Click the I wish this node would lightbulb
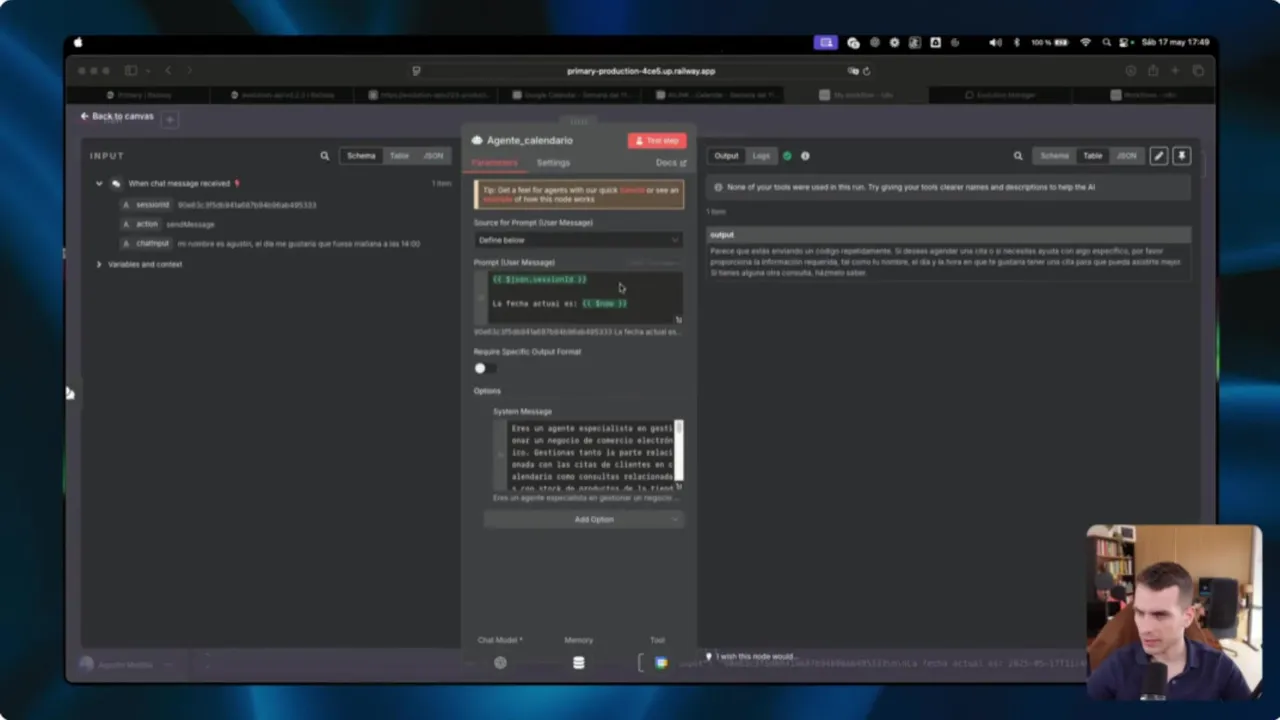Screen dimensions: 1280x720 coord(709,657)
